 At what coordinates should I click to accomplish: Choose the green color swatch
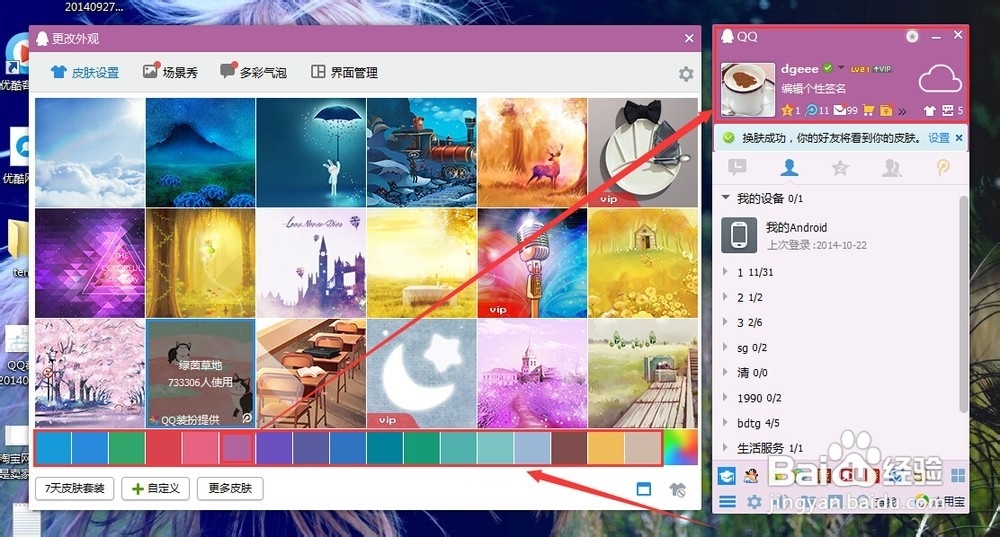pos(127,447)
